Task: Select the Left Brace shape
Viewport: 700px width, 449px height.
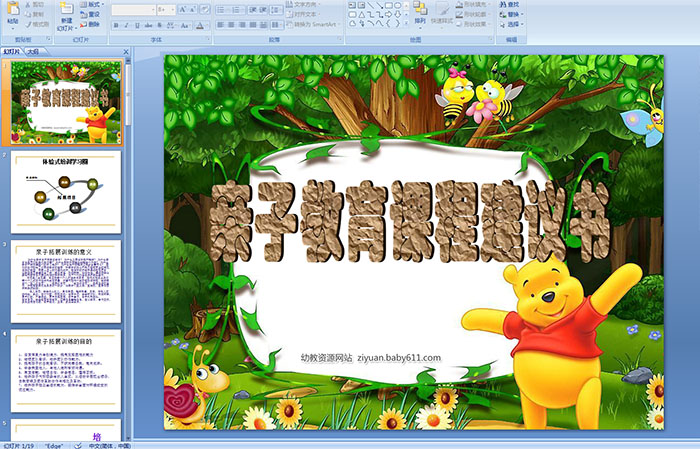Action: (388, 24)
